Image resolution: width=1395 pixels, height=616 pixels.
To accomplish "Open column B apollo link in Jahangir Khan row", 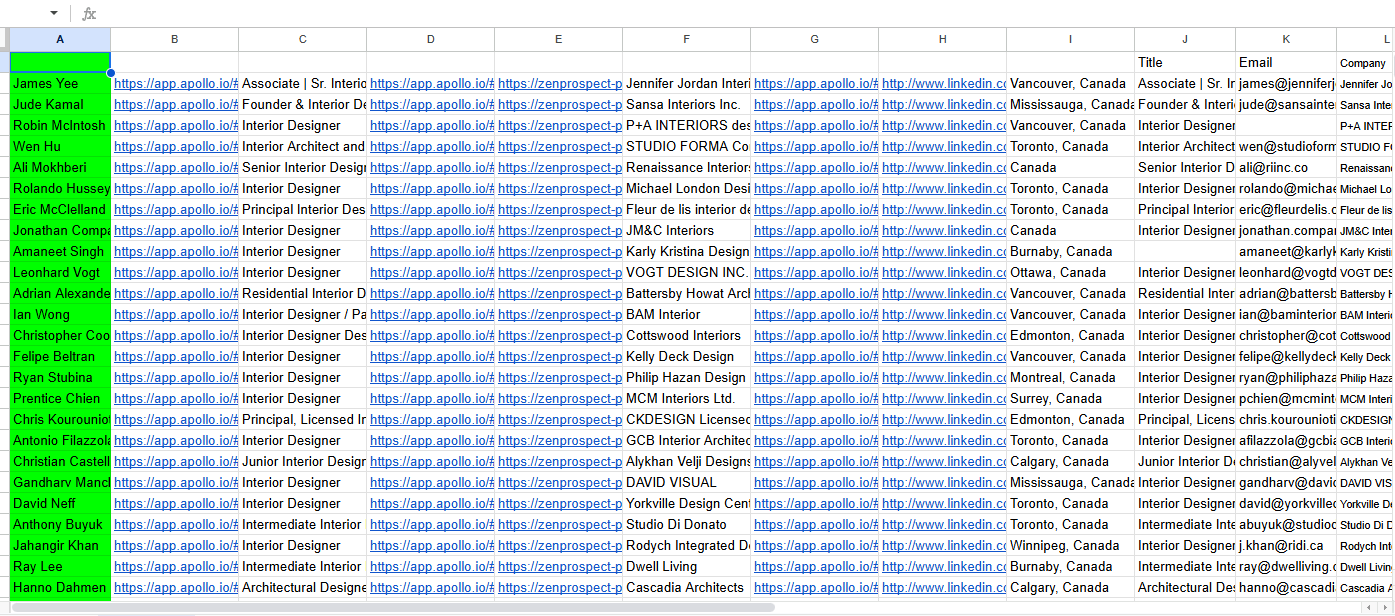I will click(x=175, y=545).
